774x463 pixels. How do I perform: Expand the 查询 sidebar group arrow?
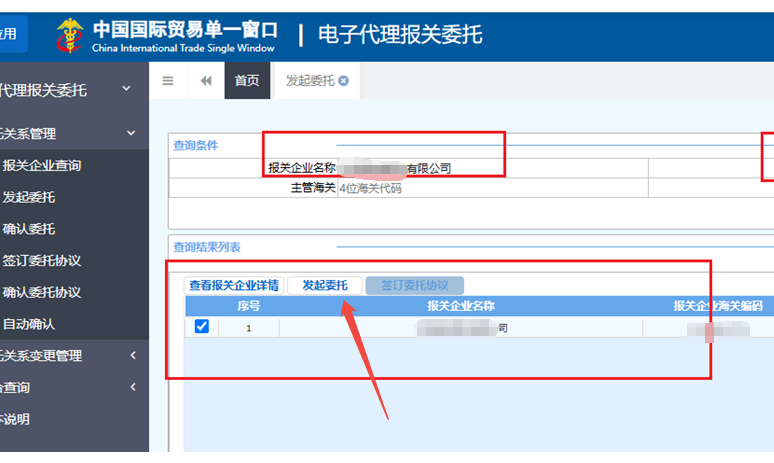tap(133, 387)
